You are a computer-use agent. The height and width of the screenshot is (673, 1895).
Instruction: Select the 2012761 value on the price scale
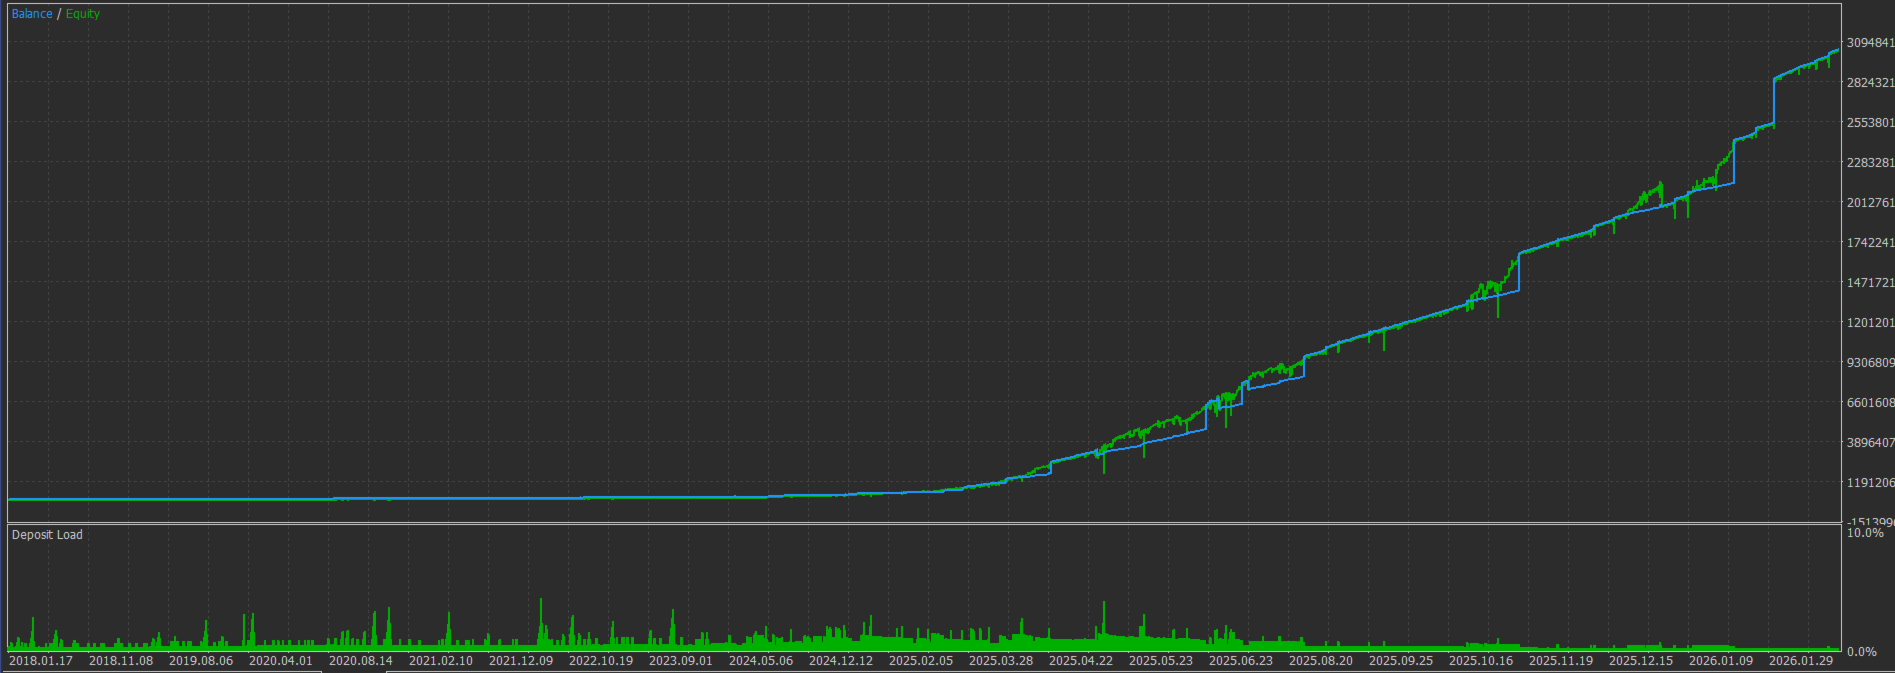pyautogui.click(x=1870, y=203)
